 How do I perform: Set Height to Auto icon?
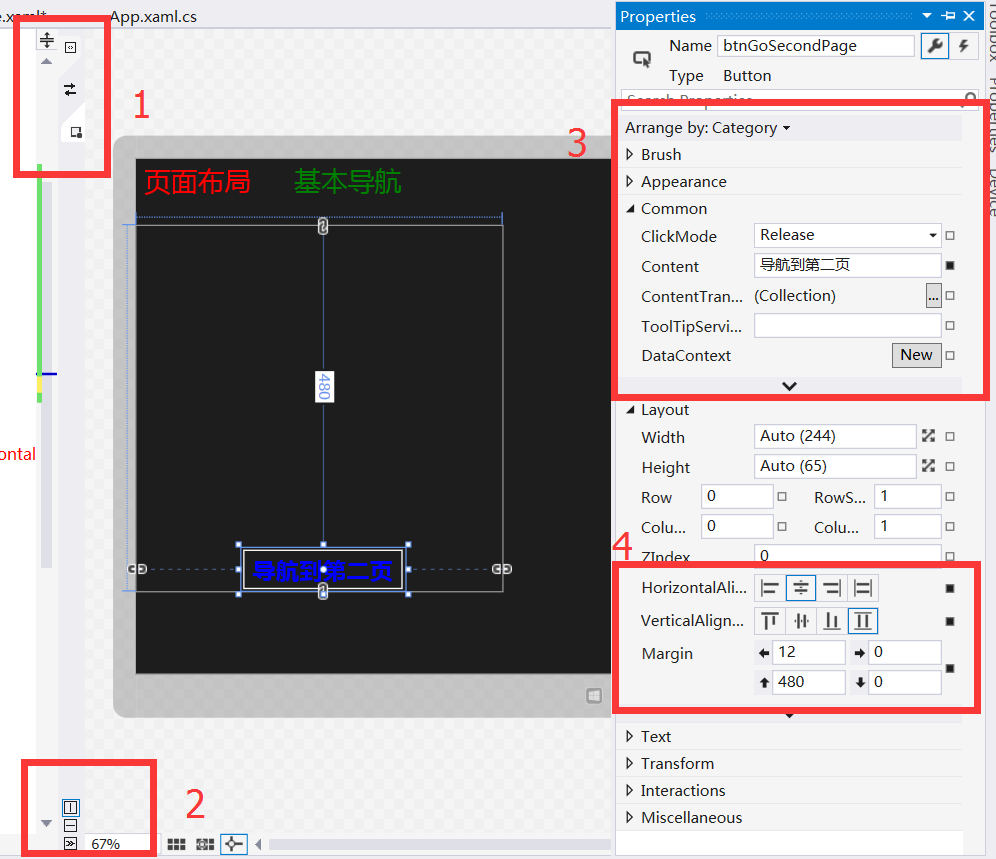coord(928,466)
